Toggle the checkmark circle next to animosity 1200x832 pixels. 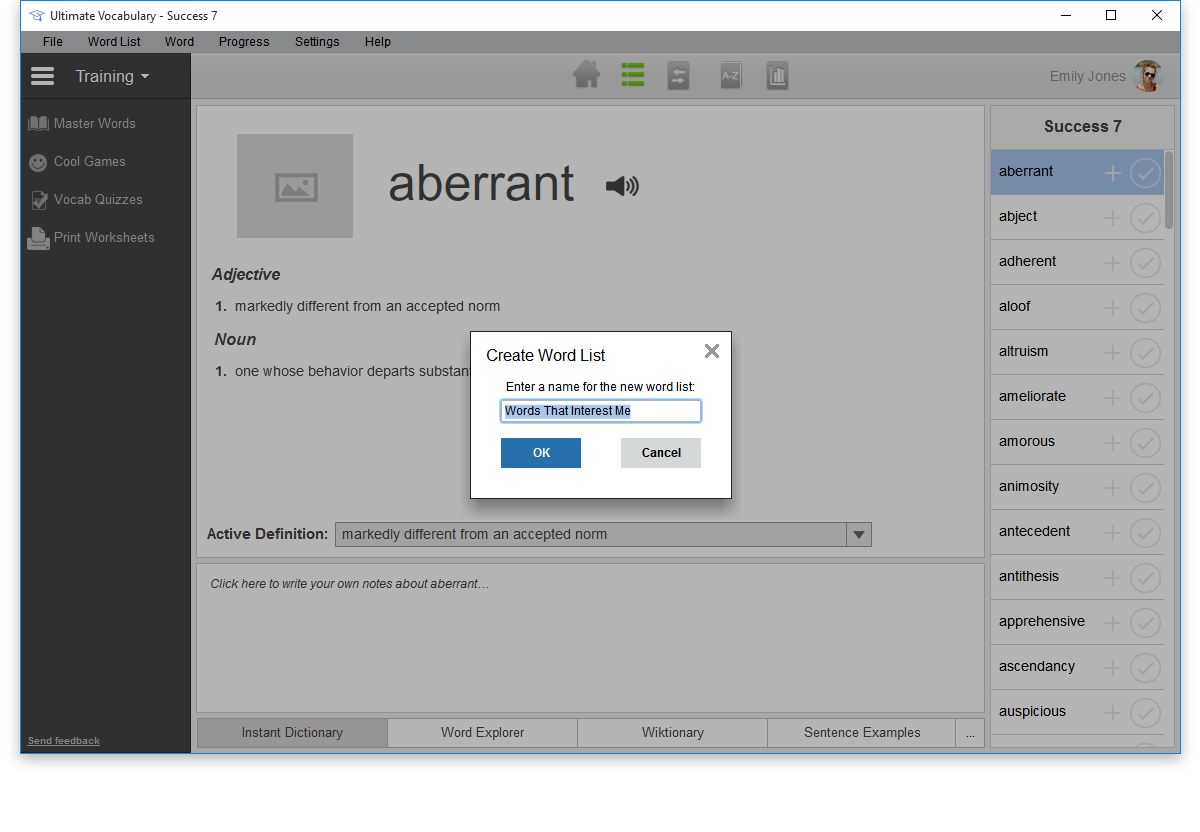coord(1145,488)
